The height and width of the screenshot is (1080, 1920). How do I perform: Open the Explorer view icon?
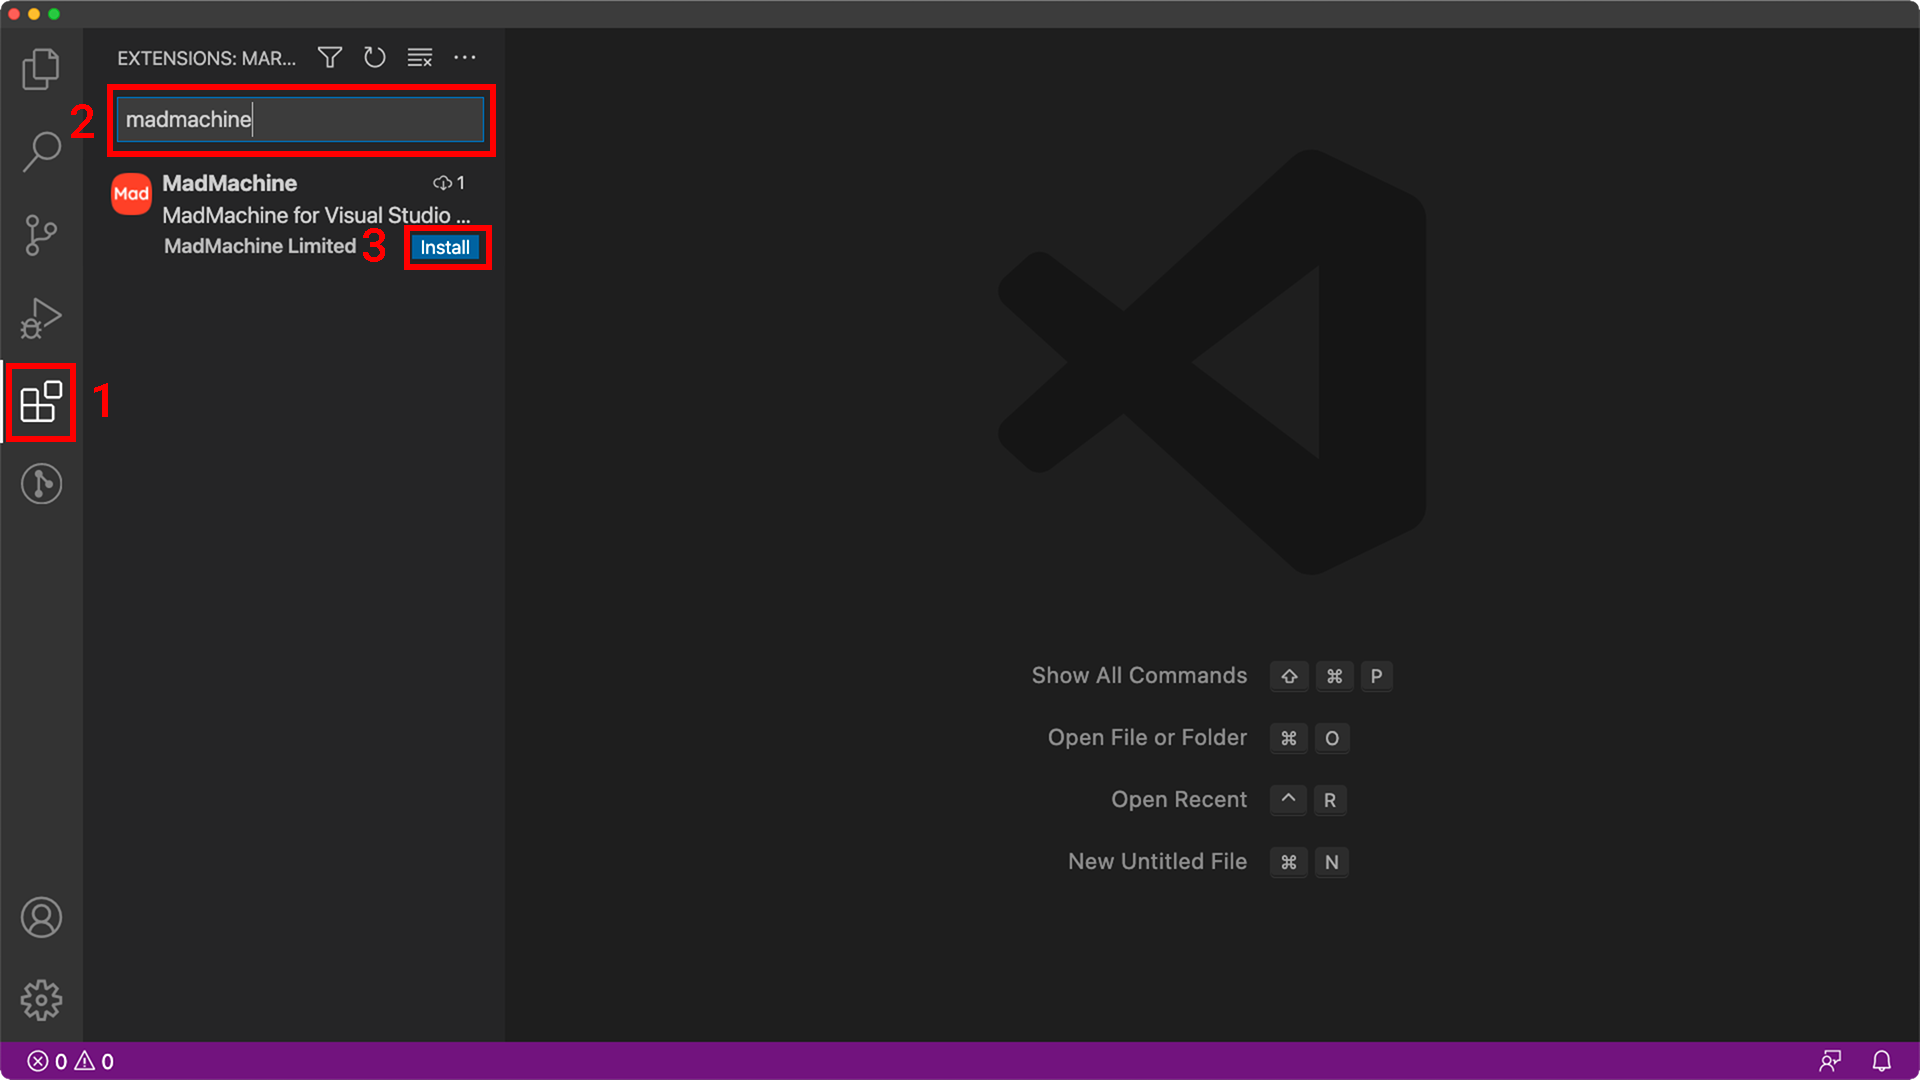41,69
